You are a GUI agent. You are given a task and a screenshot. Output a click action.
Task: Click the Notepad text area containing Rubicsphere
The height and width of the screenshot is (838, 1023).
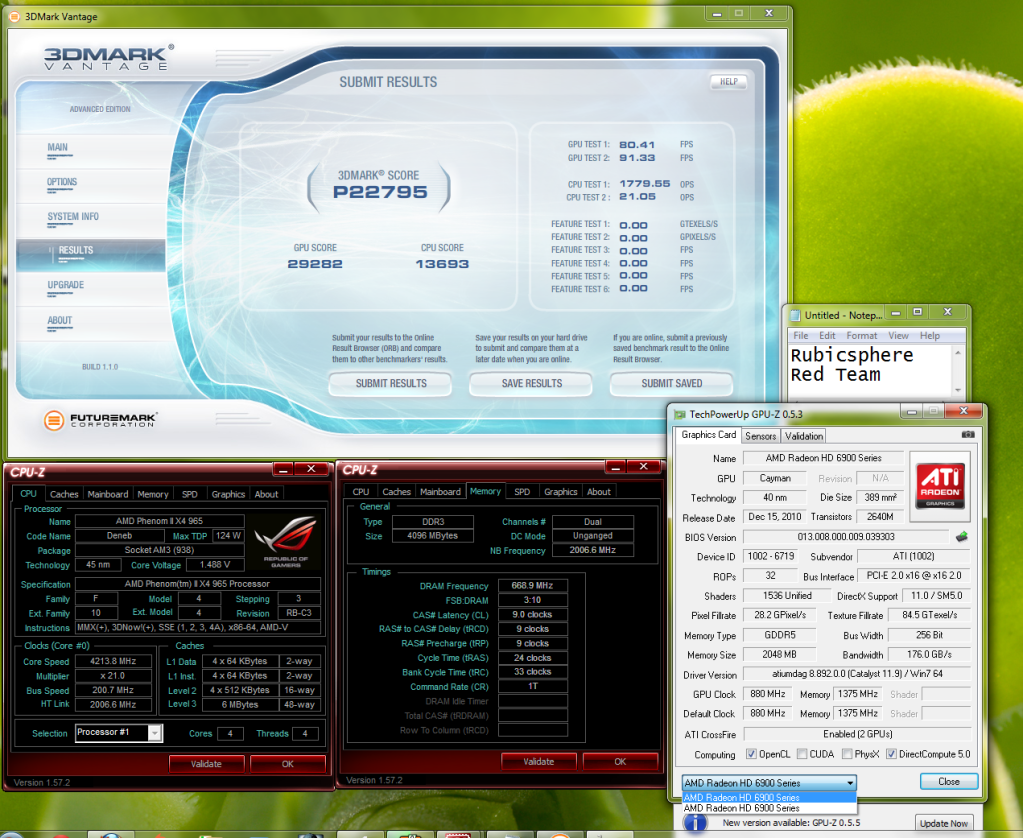[871, 371]
